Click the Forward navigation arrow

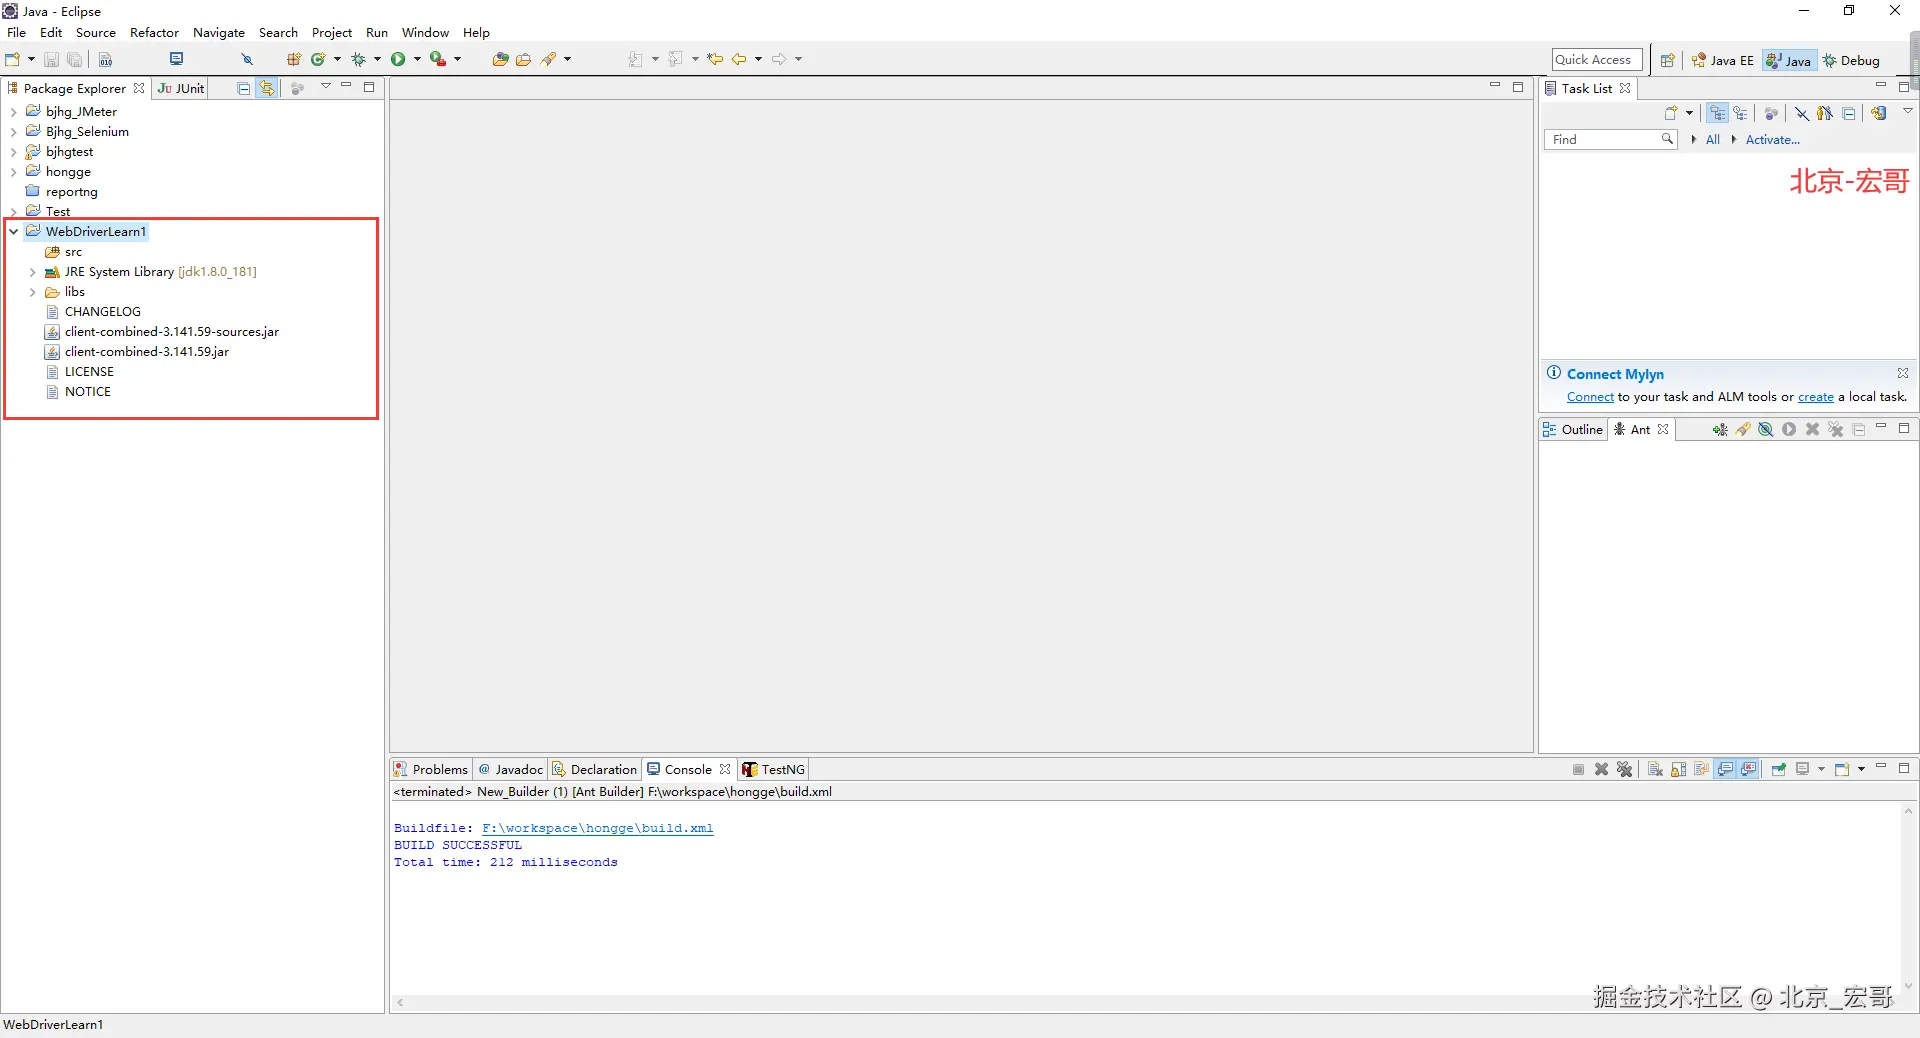click(x=780, y=59)
